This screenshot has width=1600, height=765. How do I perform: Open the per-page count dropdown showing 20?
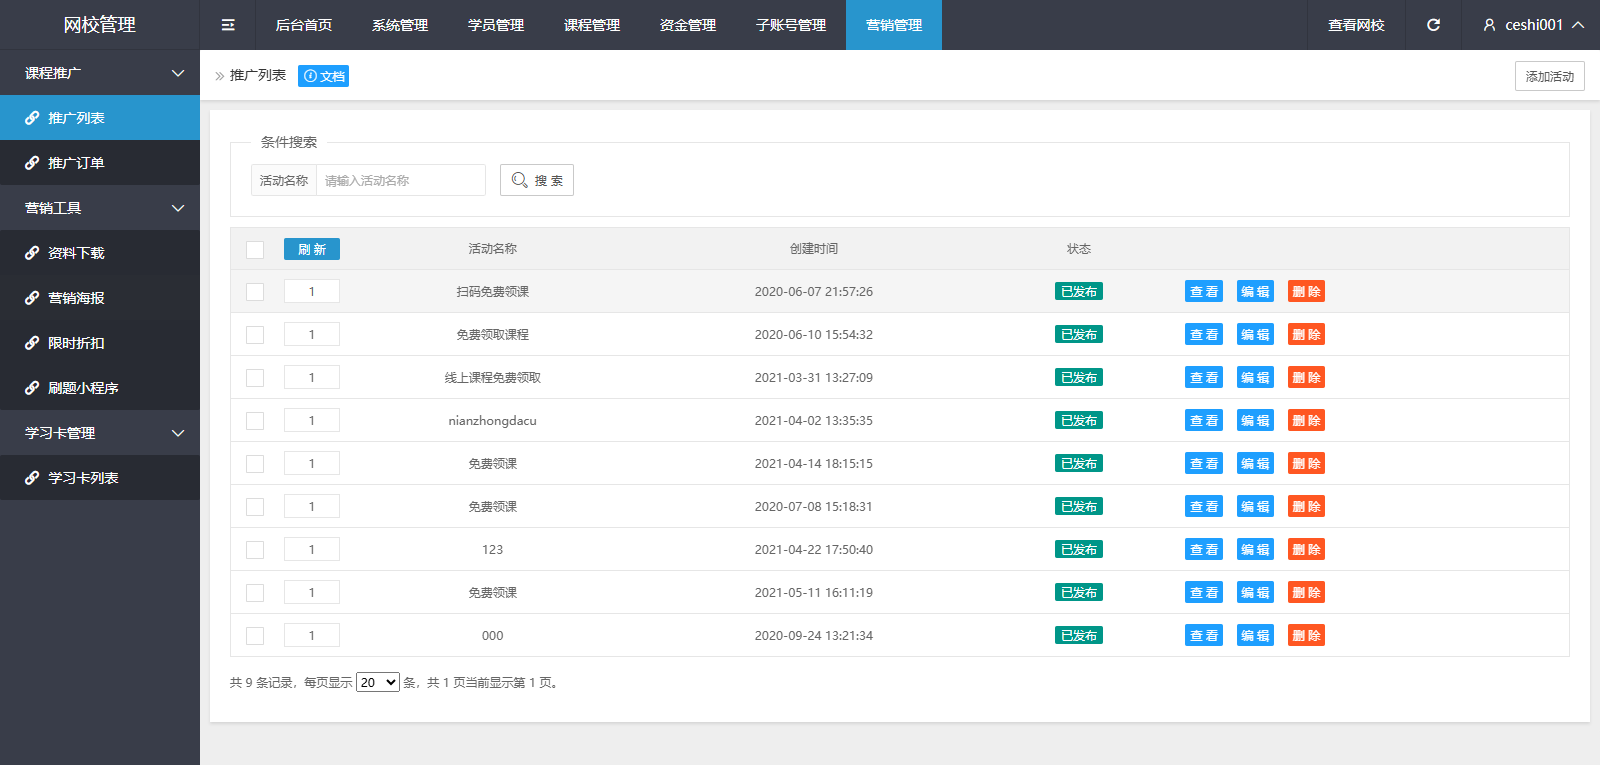(378, 682)
